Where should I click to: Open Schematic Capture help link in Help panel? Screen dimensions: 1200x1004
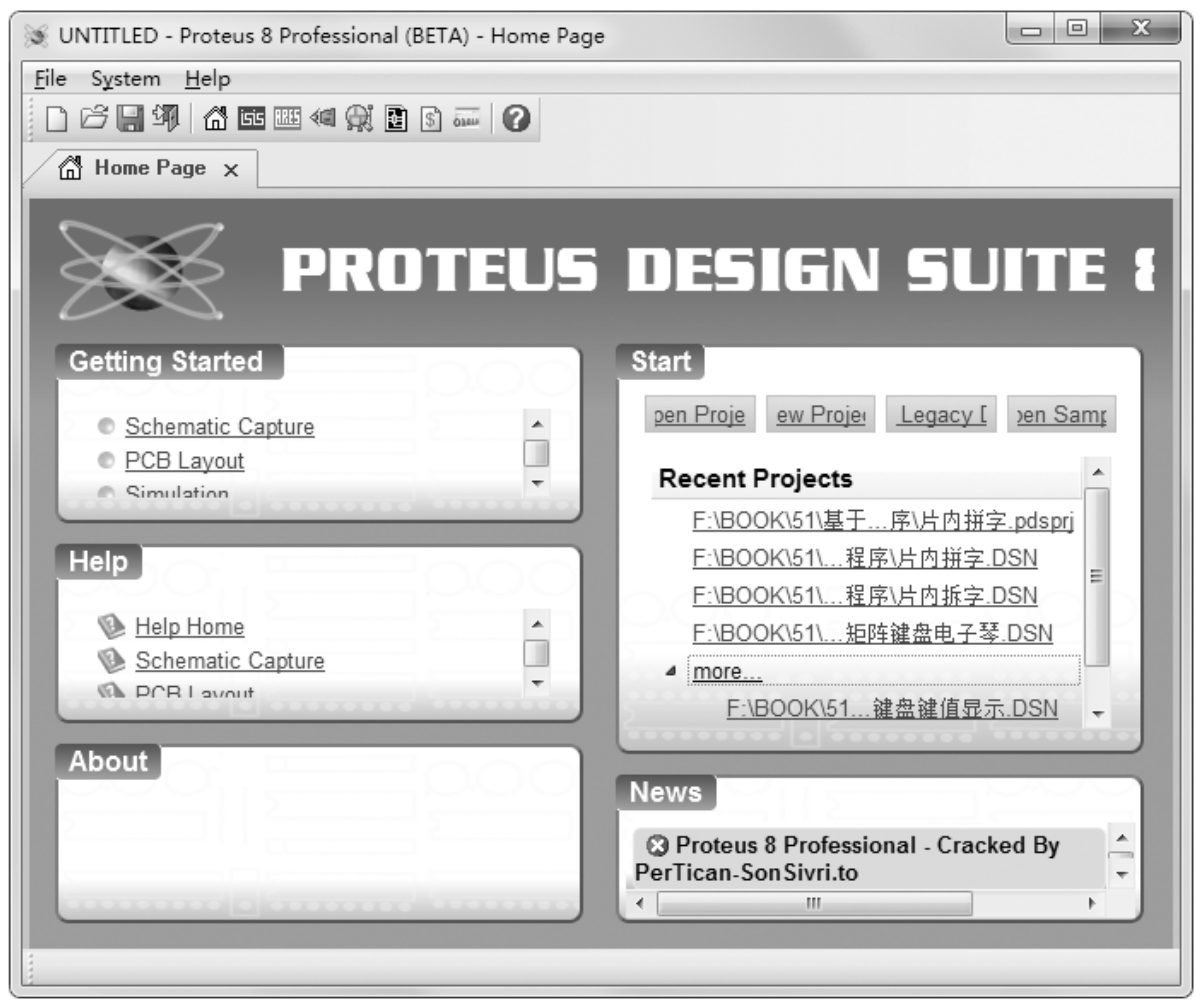(230, 661)
